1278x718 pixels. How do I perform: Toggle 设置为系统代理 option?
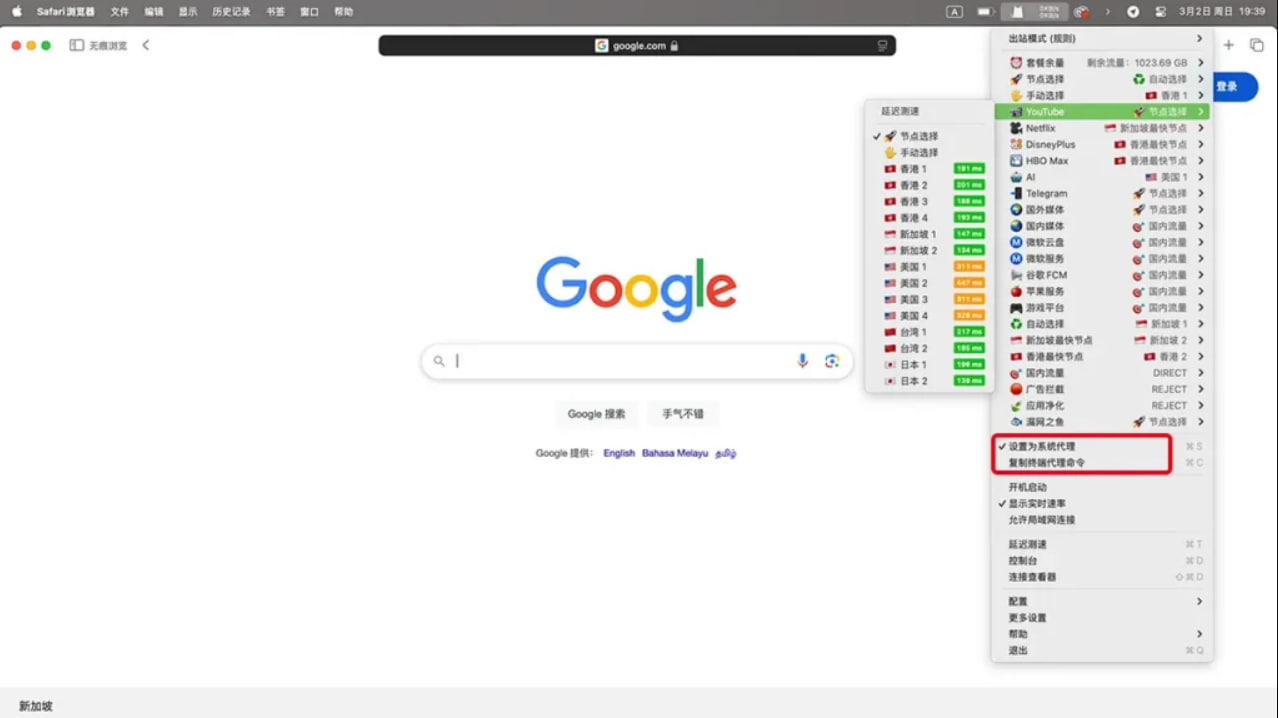click(1041, 446)
